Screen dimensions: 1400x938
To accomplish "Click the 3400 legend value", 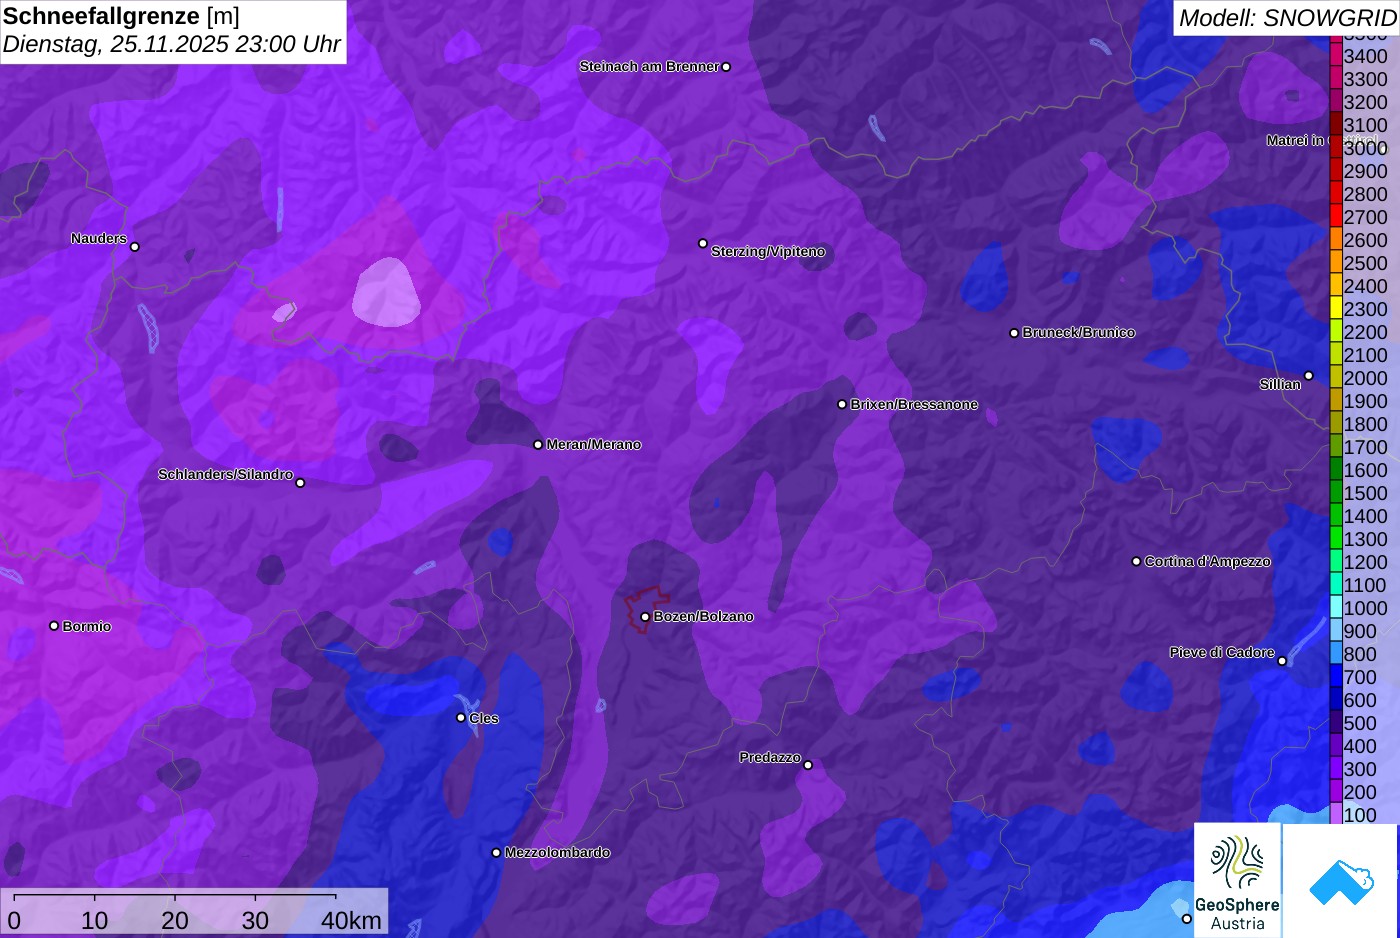I will point(1365,57).
